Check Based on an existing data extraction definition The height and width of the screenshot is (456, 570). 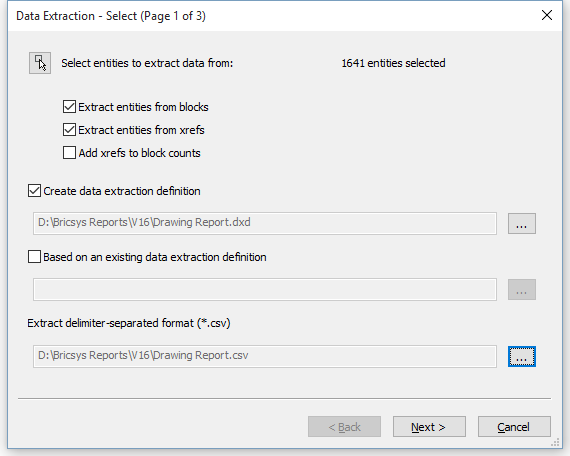click(34, 257)
